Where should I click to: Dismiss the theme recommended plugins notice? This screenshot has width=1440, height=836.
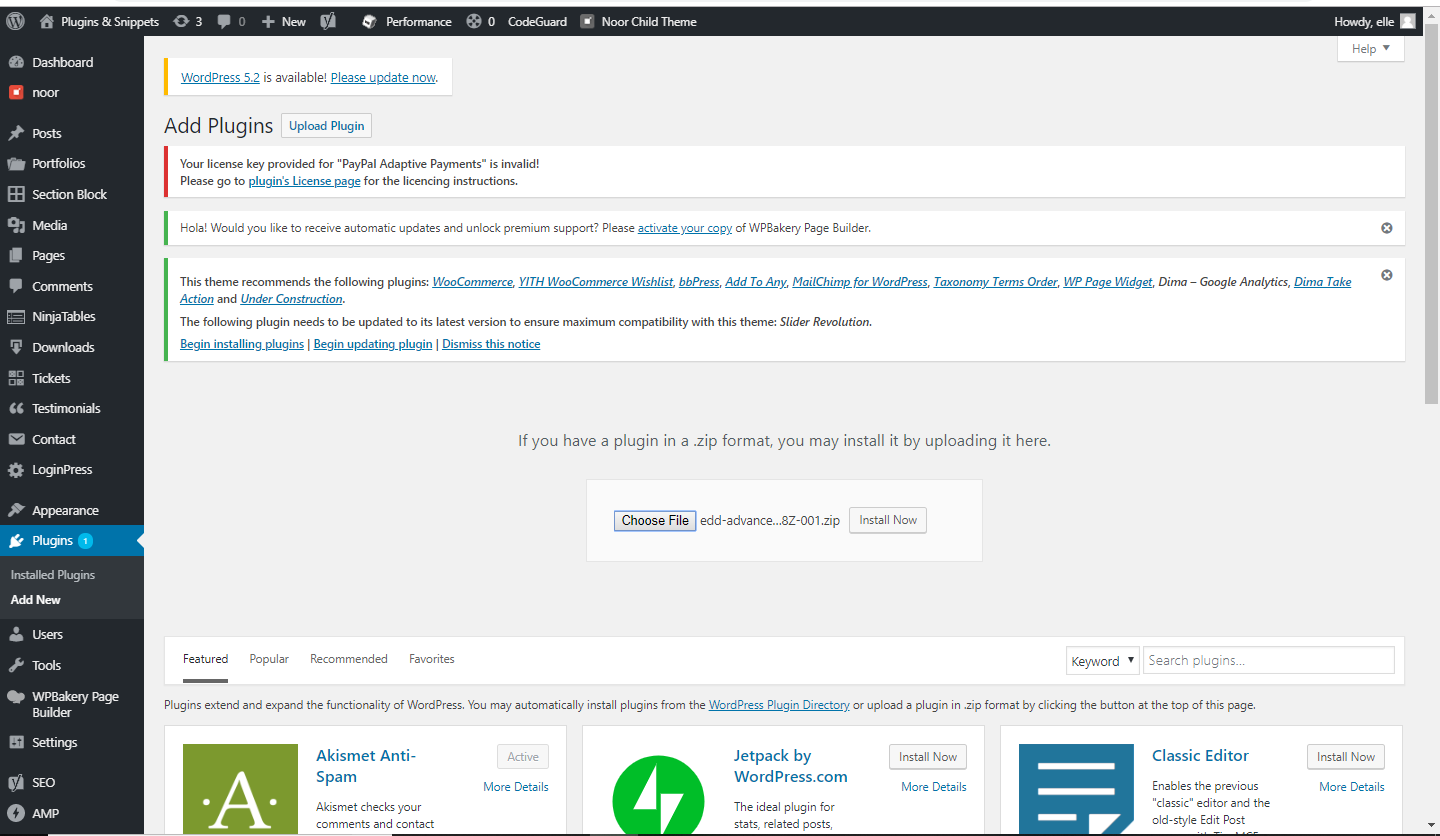[x=1386, y=275]
